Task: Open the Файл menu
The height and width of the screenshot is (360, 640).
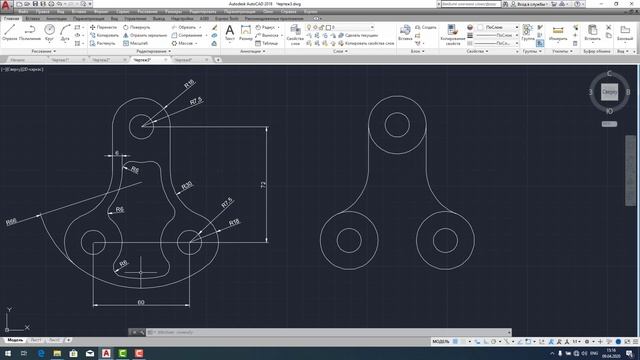Action: pyautogui.click(x=23, y=12)
